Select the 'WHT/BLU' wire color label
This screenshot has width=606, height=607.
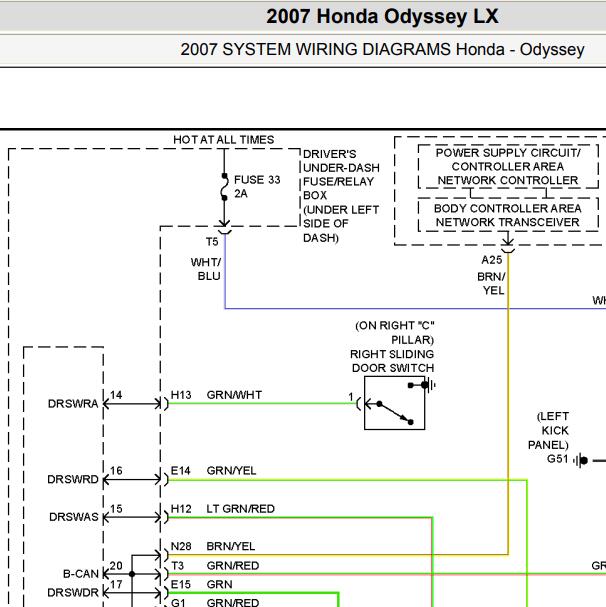click(x=206, y=269)
